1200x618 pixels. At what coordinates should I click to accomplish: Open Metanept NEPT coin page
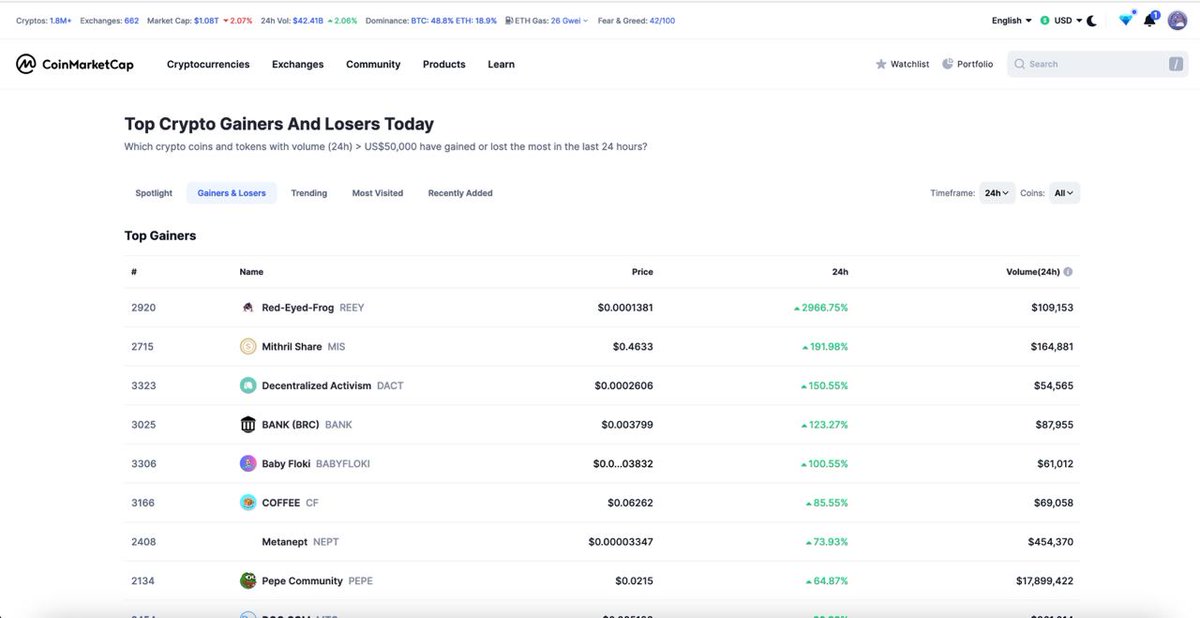(300, 542)
